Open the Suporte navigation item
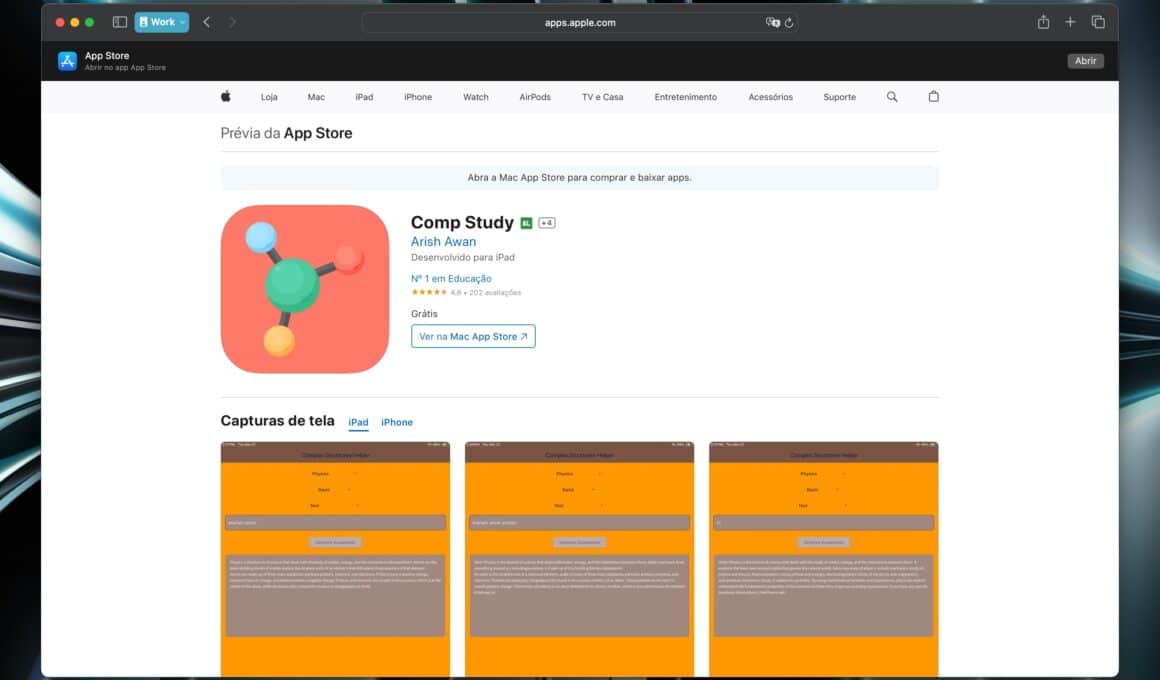This screenshot has height=680, width=1160. (x=840, y=97)
